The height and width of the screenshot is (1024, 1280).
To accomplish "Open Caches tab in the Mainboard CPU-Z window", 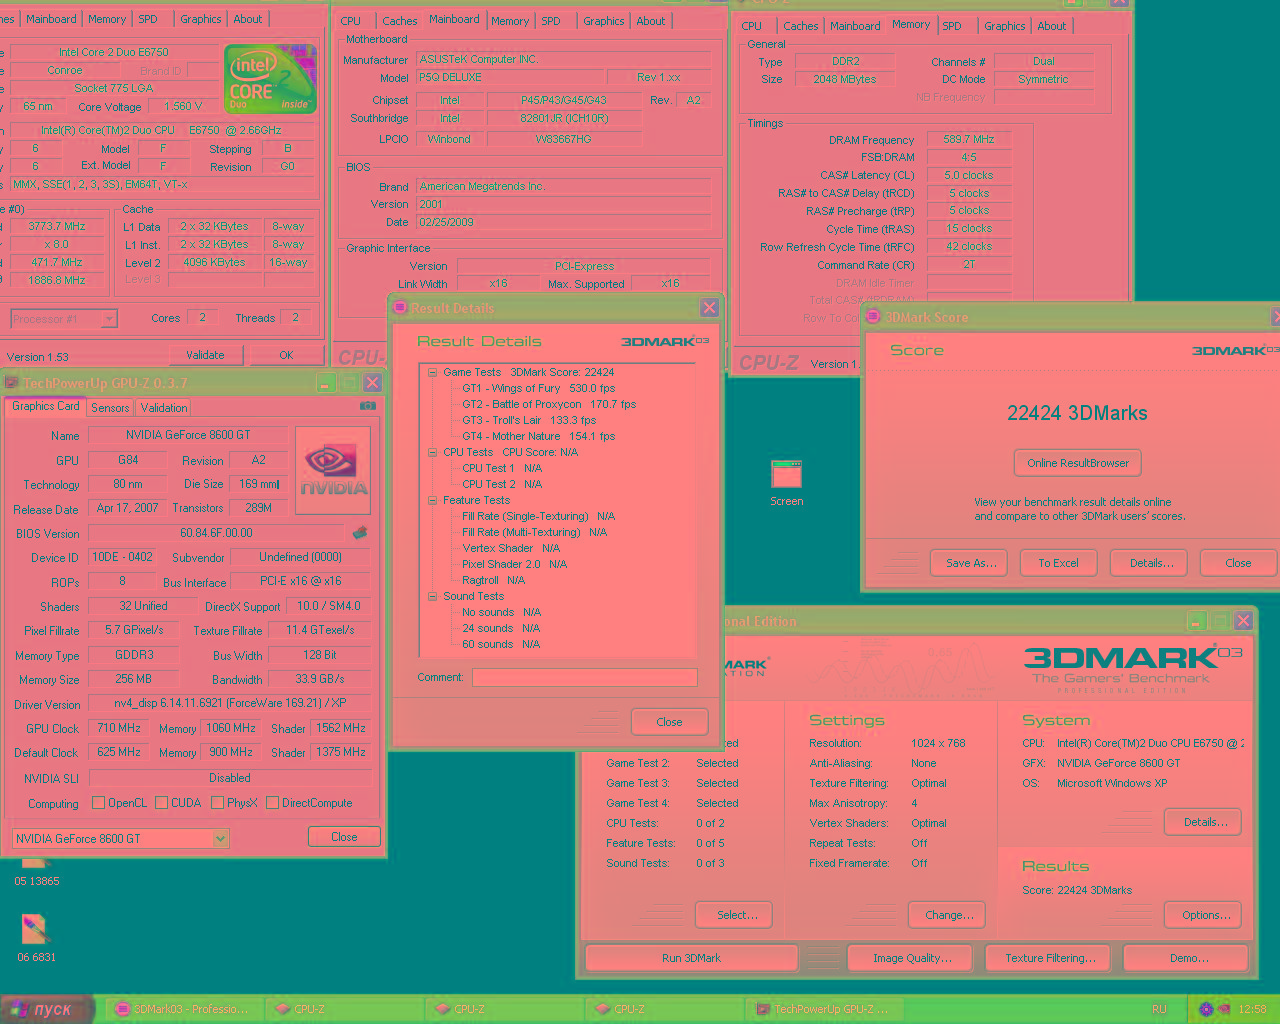I will pyautogui.click(x=400, y=21).
